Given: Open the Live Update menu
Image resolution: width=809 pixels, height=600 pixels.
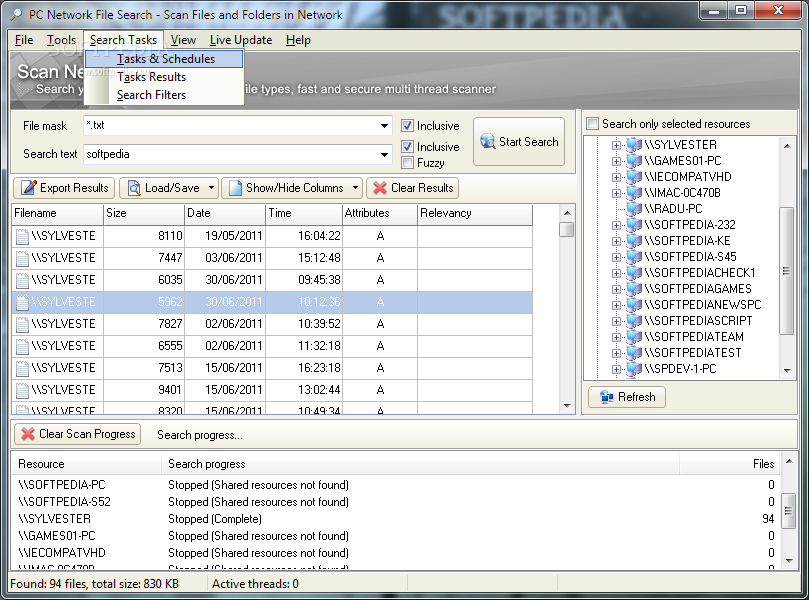Looking at the screenshot, I should tap(240, 40).
